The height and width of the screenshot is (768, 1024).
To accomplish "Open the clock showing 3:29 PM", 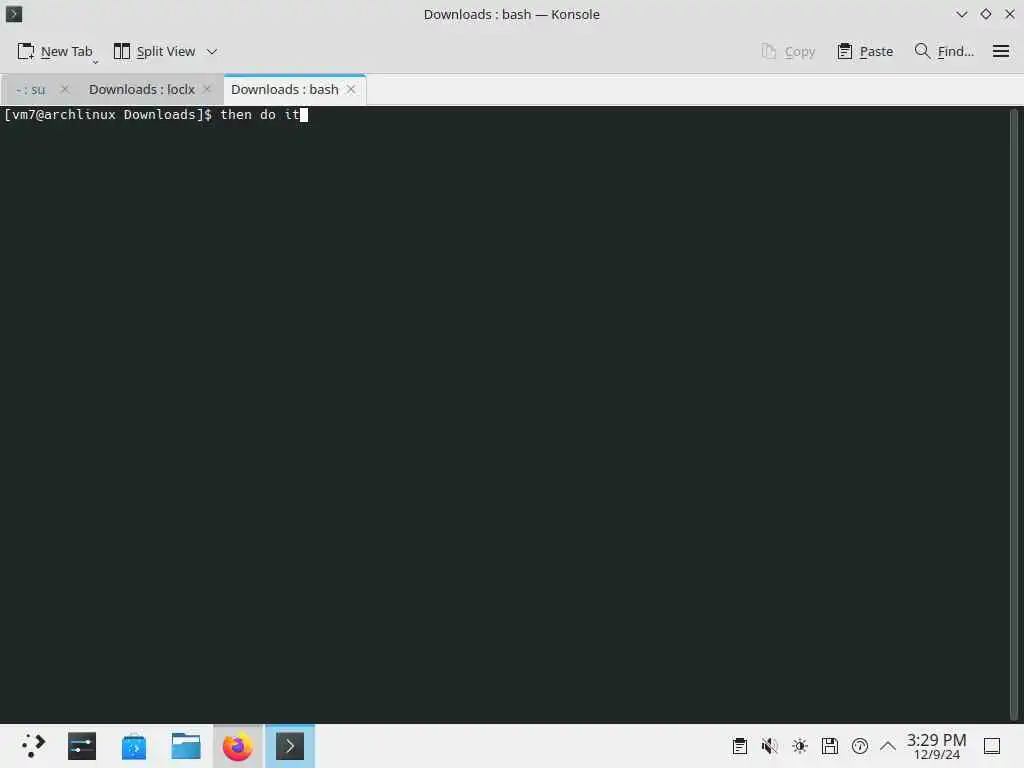I will click(x=936, y=746).
